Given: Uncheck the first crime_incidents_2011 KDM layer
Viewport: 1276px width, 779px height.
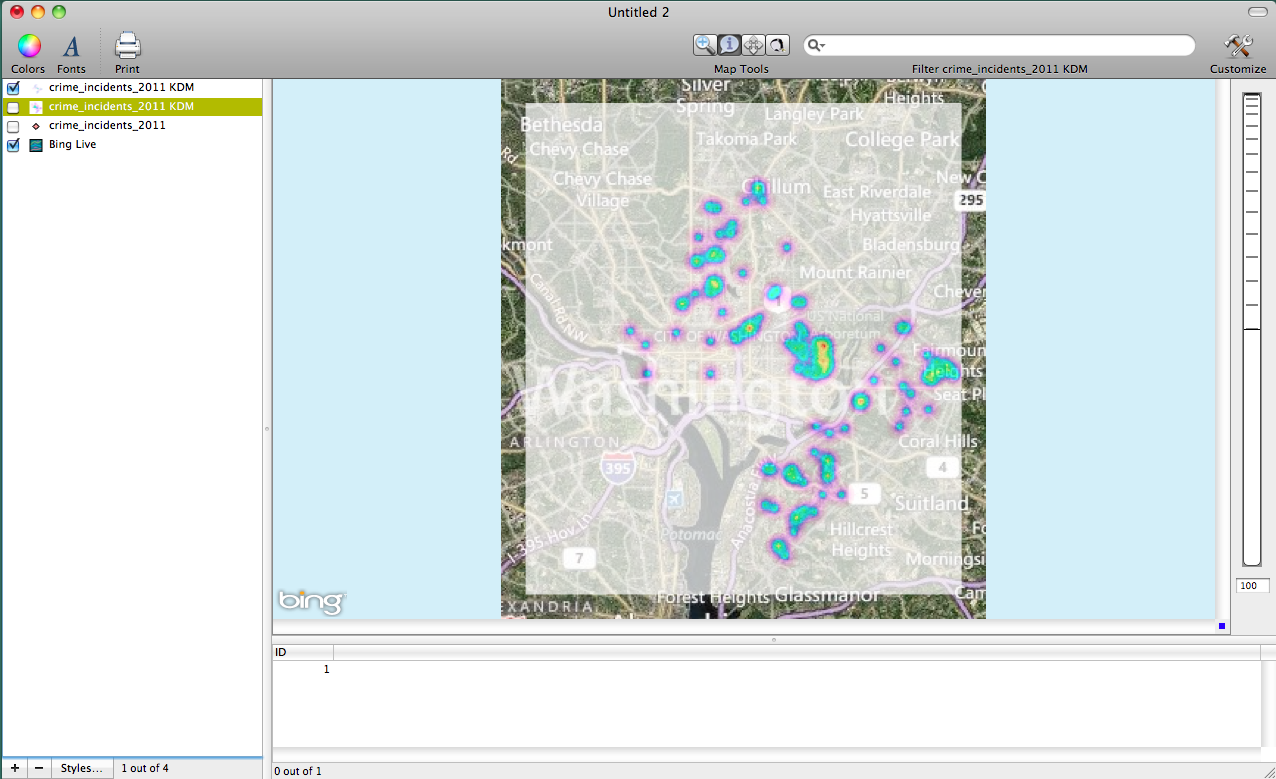Looking at the screenshot, I should [x=13, y=88].
